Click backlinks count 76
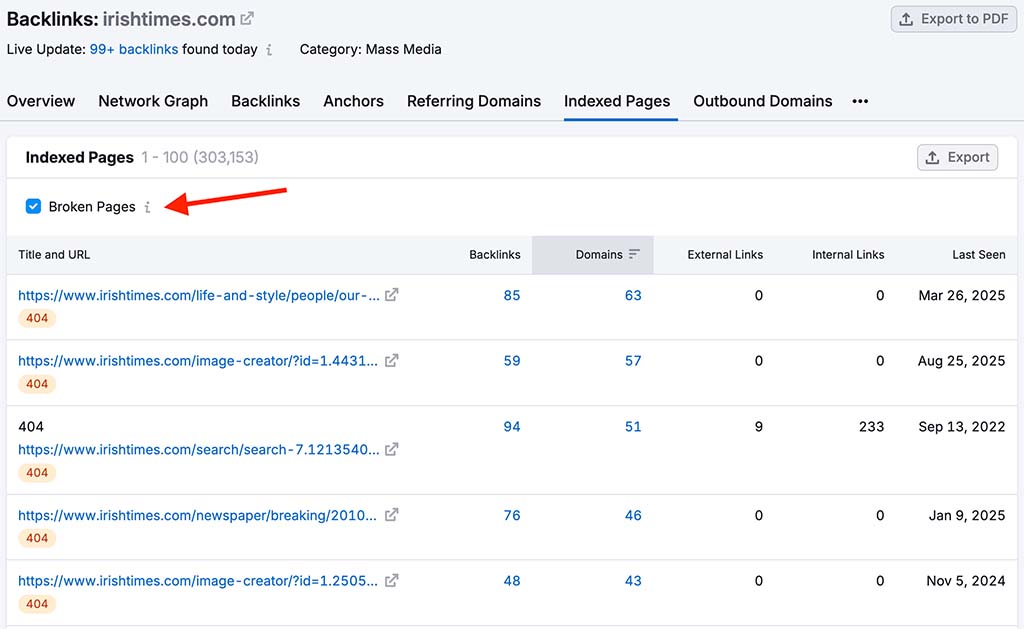 pos(511,515)
